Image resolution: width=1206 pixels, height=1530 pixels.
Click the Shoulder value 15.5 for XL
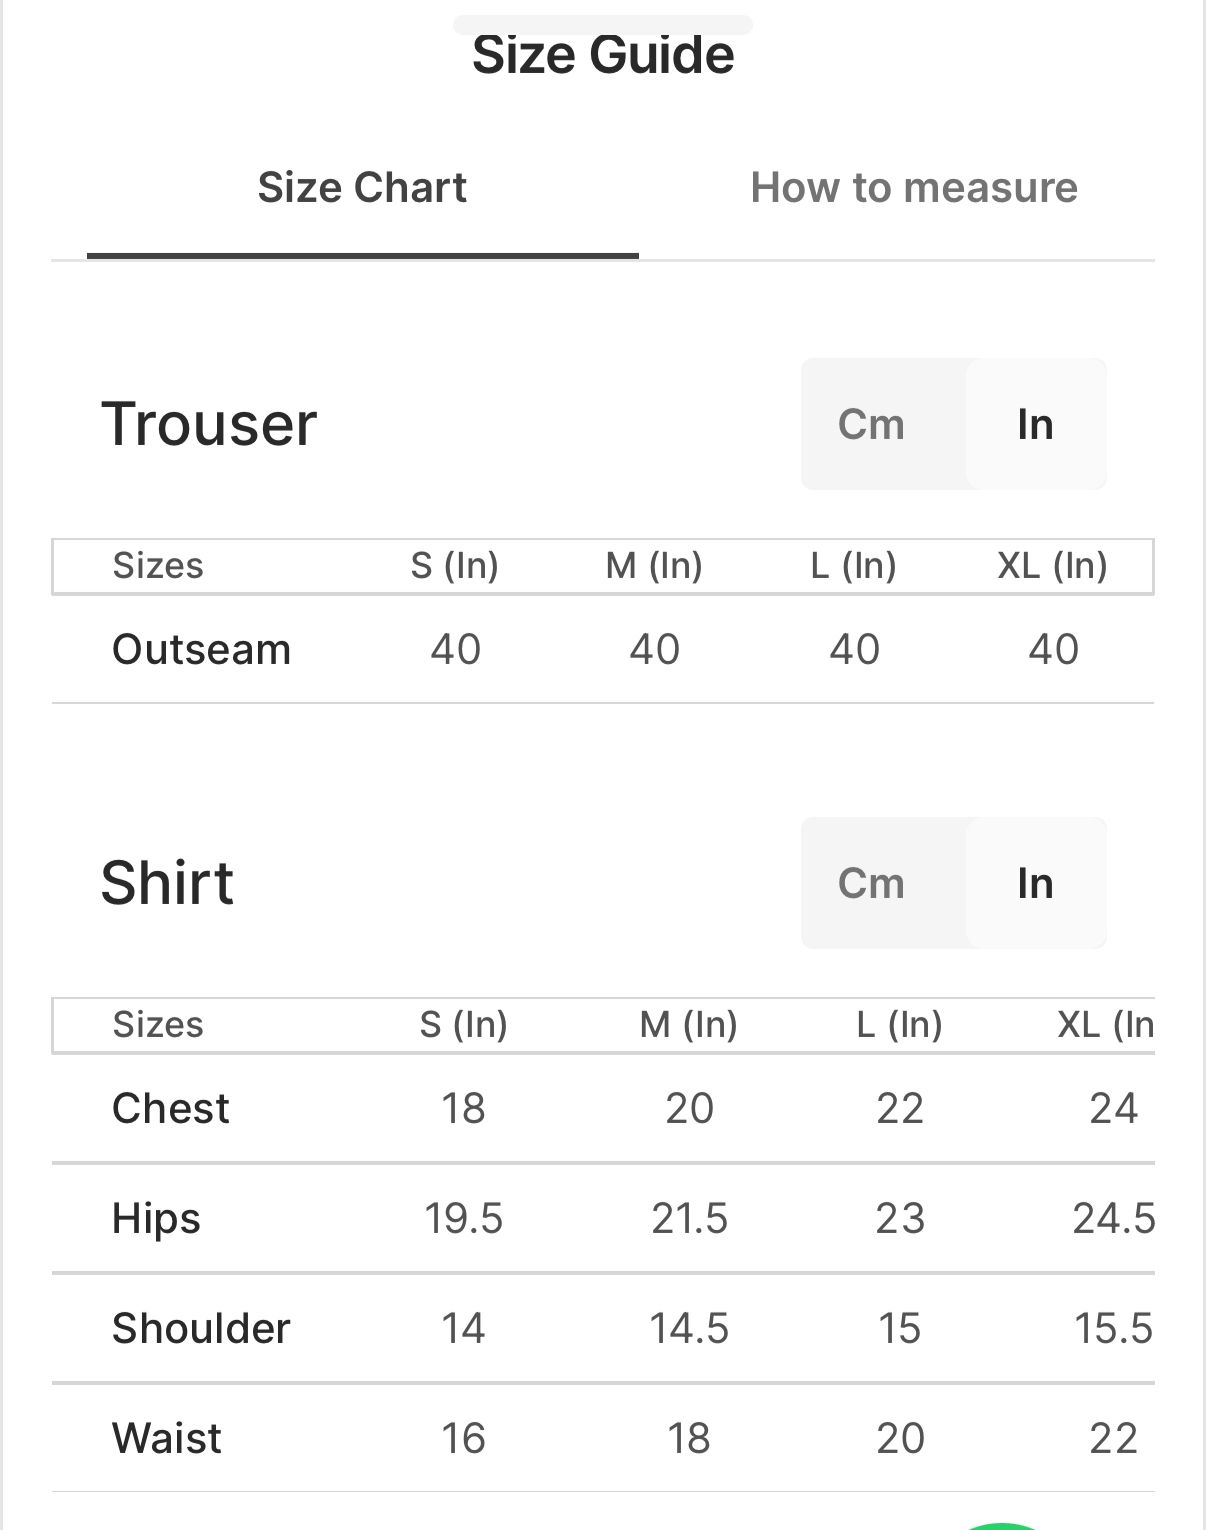pyautogui.click(x=1113, y=1328)
